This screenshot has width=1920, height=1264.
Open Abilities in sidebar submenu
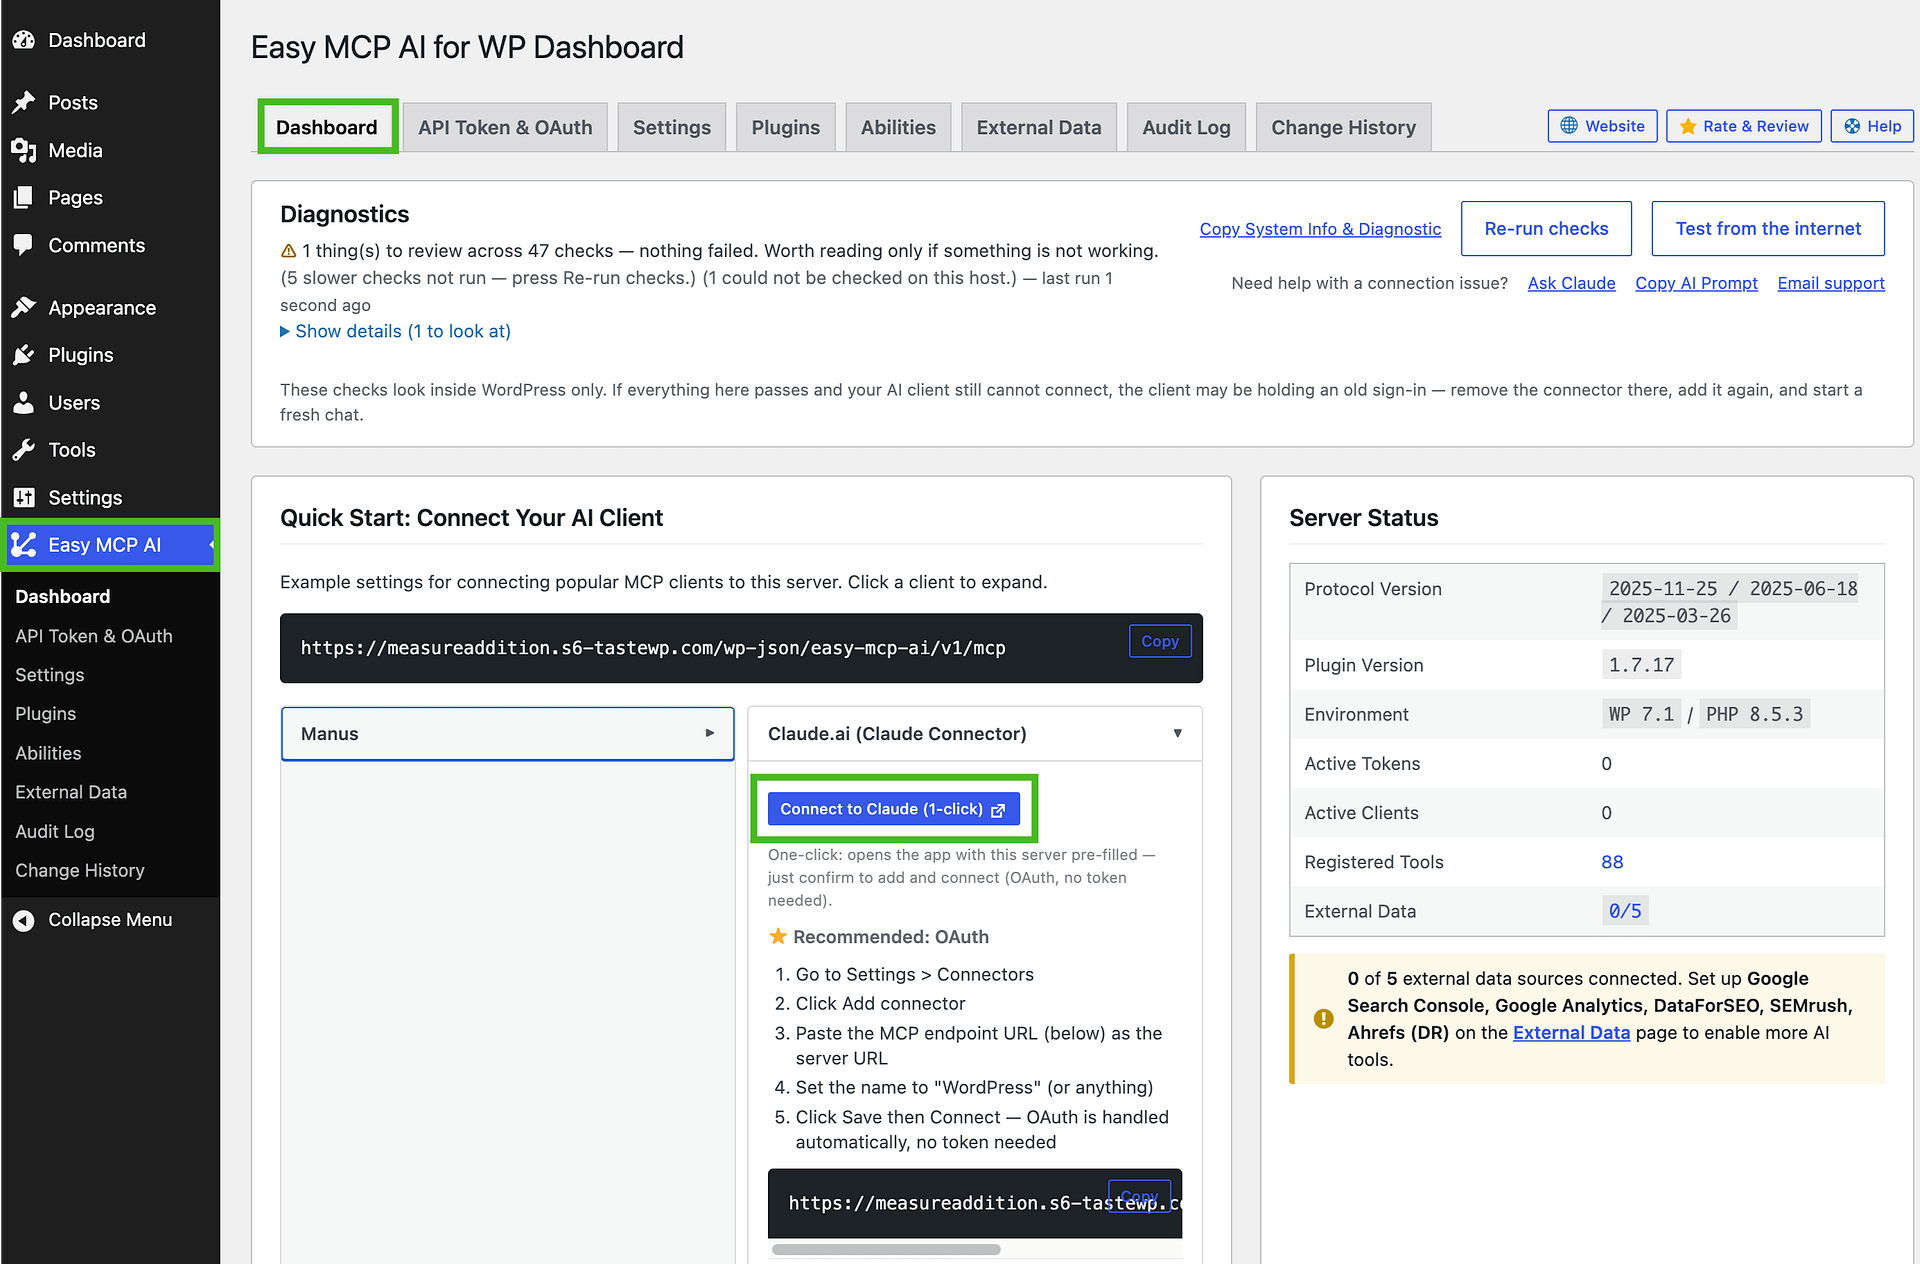click(48, 753)
